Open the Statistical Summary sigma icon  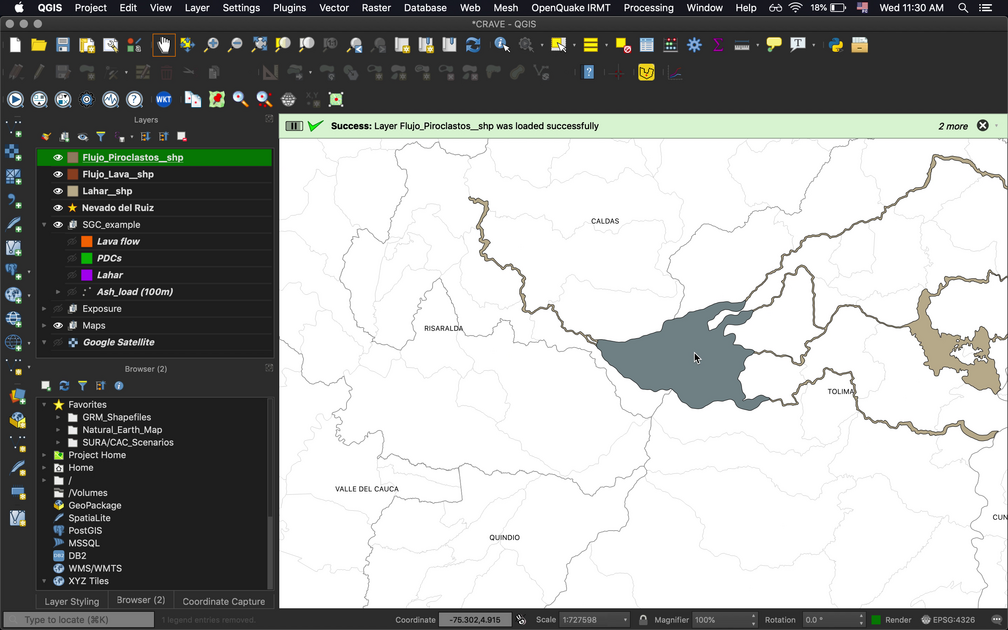click(x=717, y=45)
